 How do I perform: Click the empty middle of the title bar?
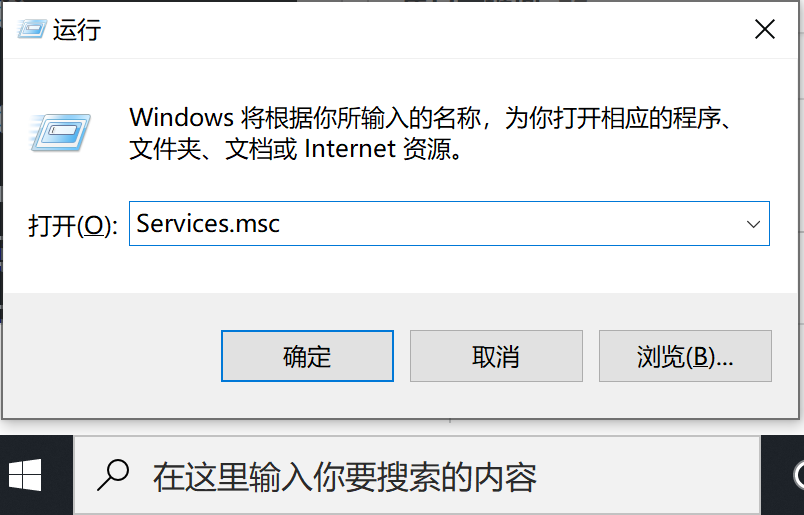[400, 29]
